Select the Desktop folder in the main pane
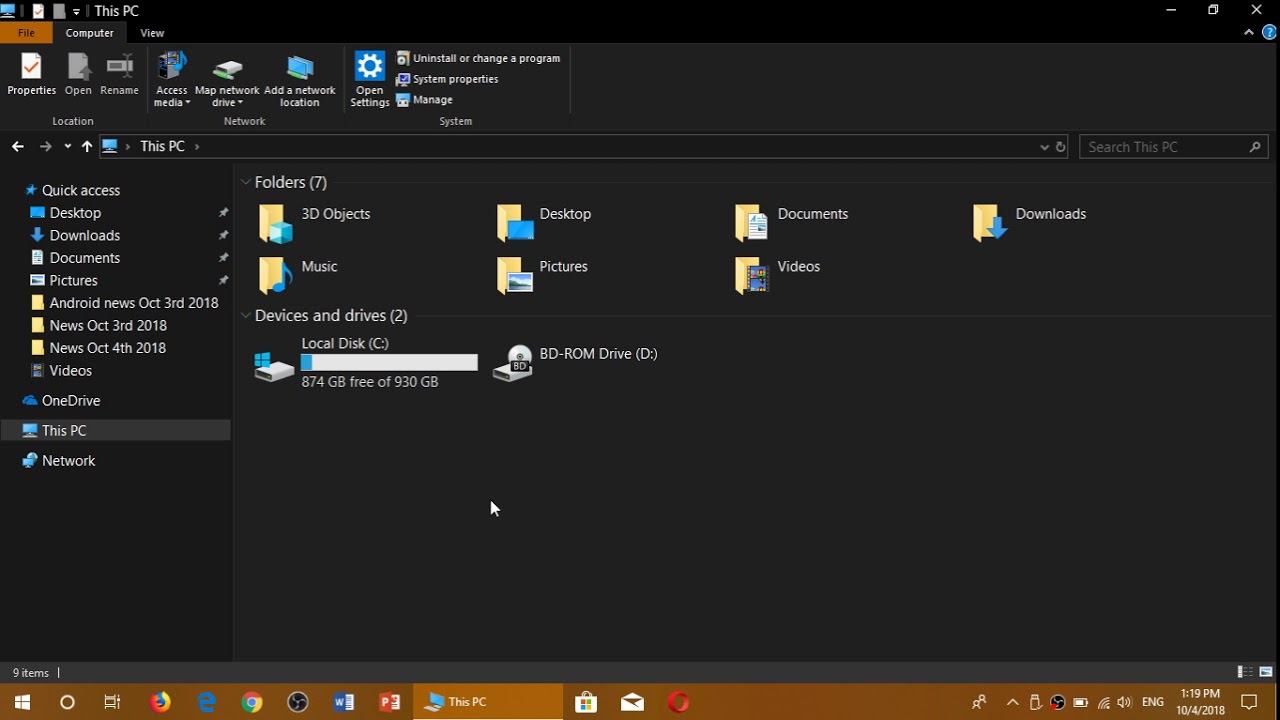 click(x=545, y=223)
